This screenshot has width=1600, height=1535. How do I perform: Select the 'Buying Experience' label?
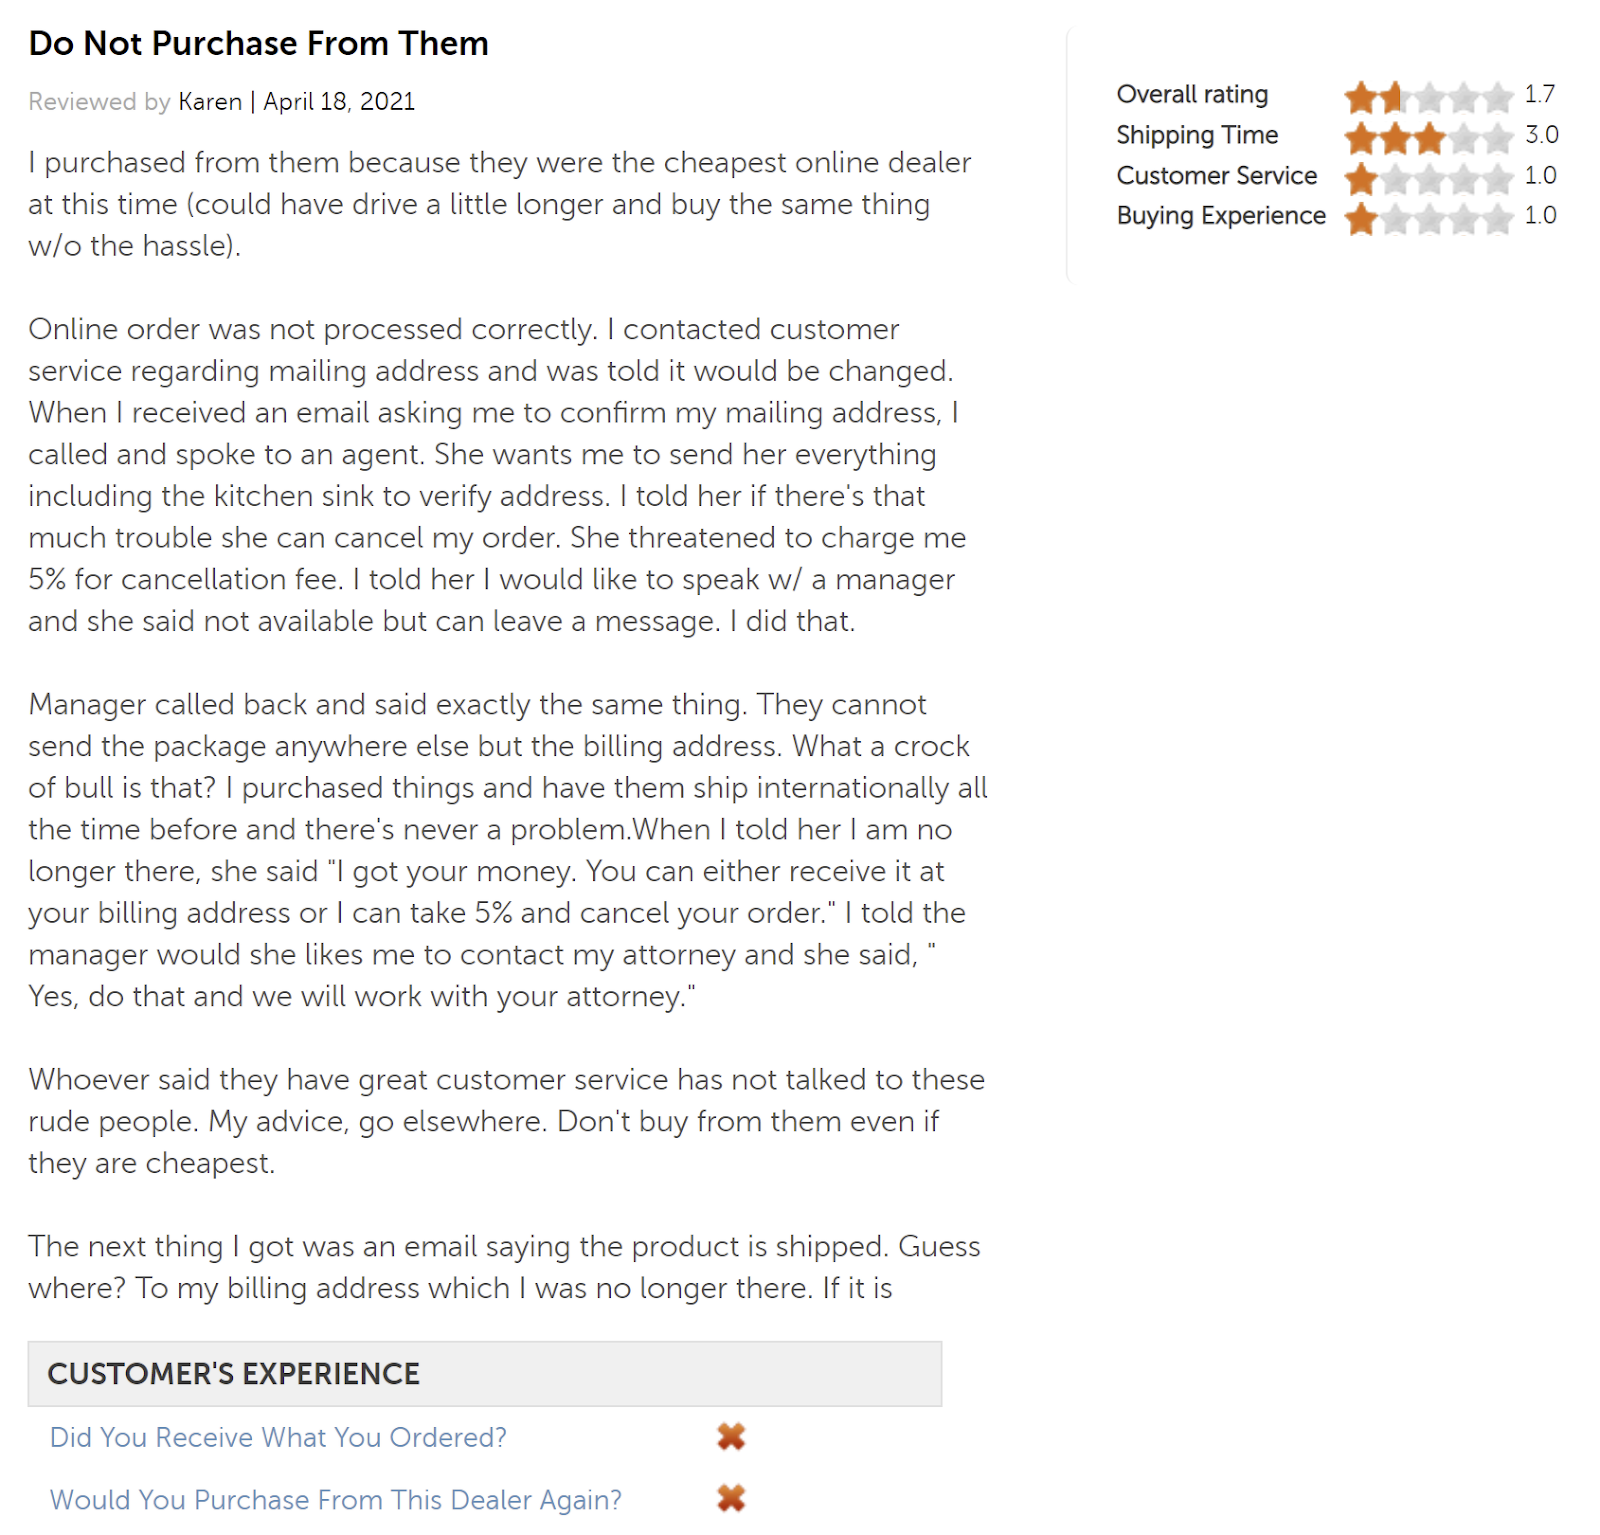point(1221,216)
